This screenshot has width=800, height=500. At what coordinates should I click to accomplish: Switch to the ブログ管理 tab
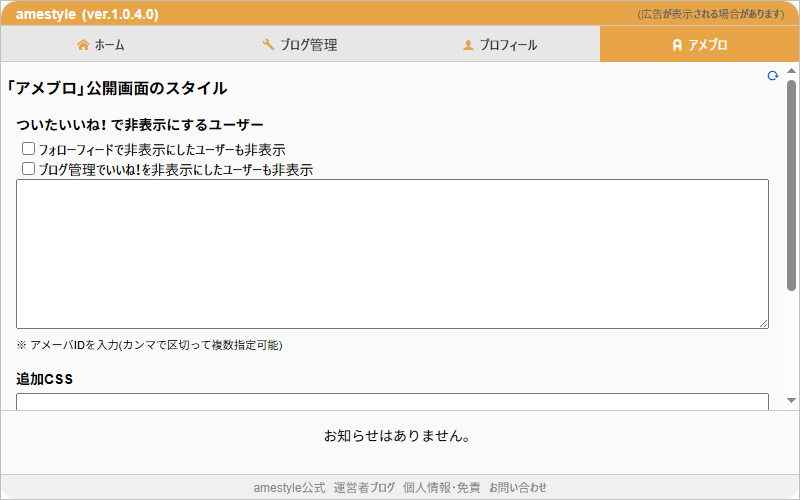pyautogui.click(x=300, y=45)
